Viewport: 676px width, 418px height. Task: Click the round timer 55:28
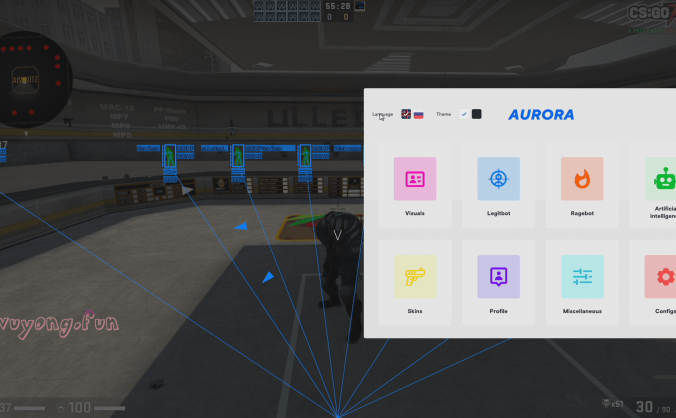click(338, 6)
